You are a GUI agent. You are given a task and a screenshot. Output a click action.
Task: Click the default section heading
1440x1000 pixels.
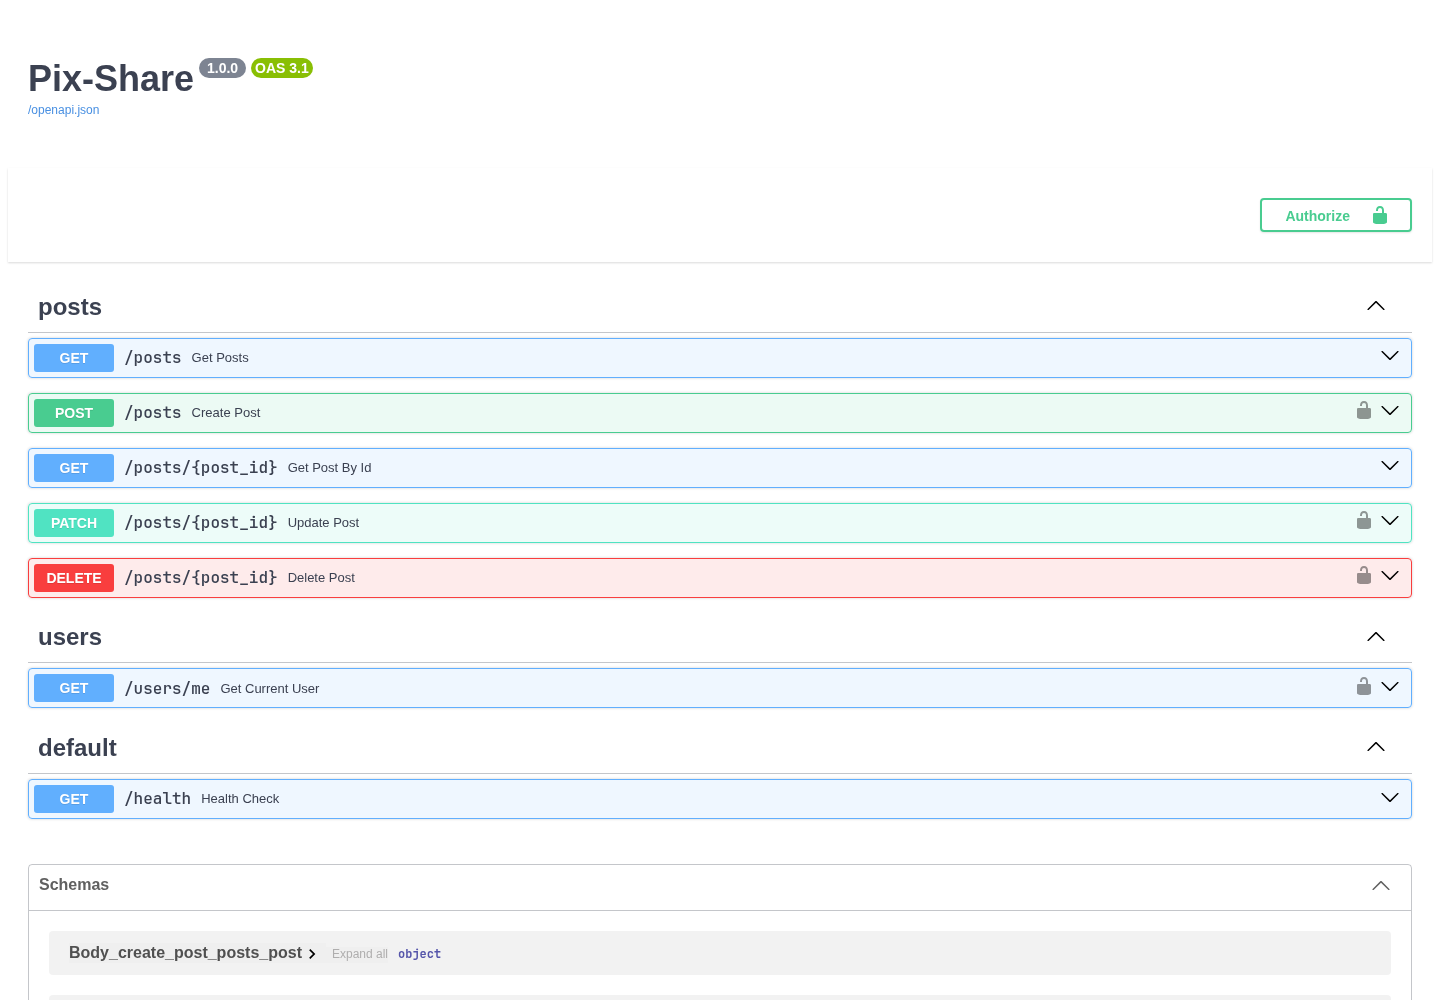coord(77,748)
